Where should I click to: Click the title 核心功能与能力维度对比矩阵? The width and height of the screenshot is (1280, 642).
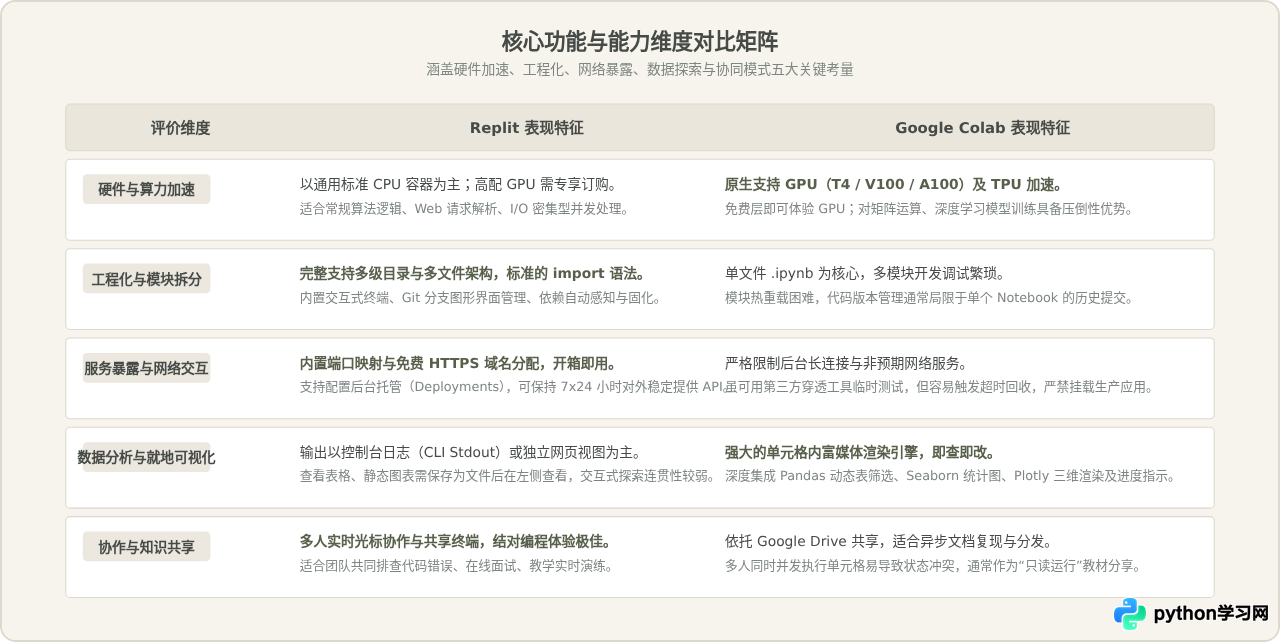pyautogui.click(x=640, y=42)
